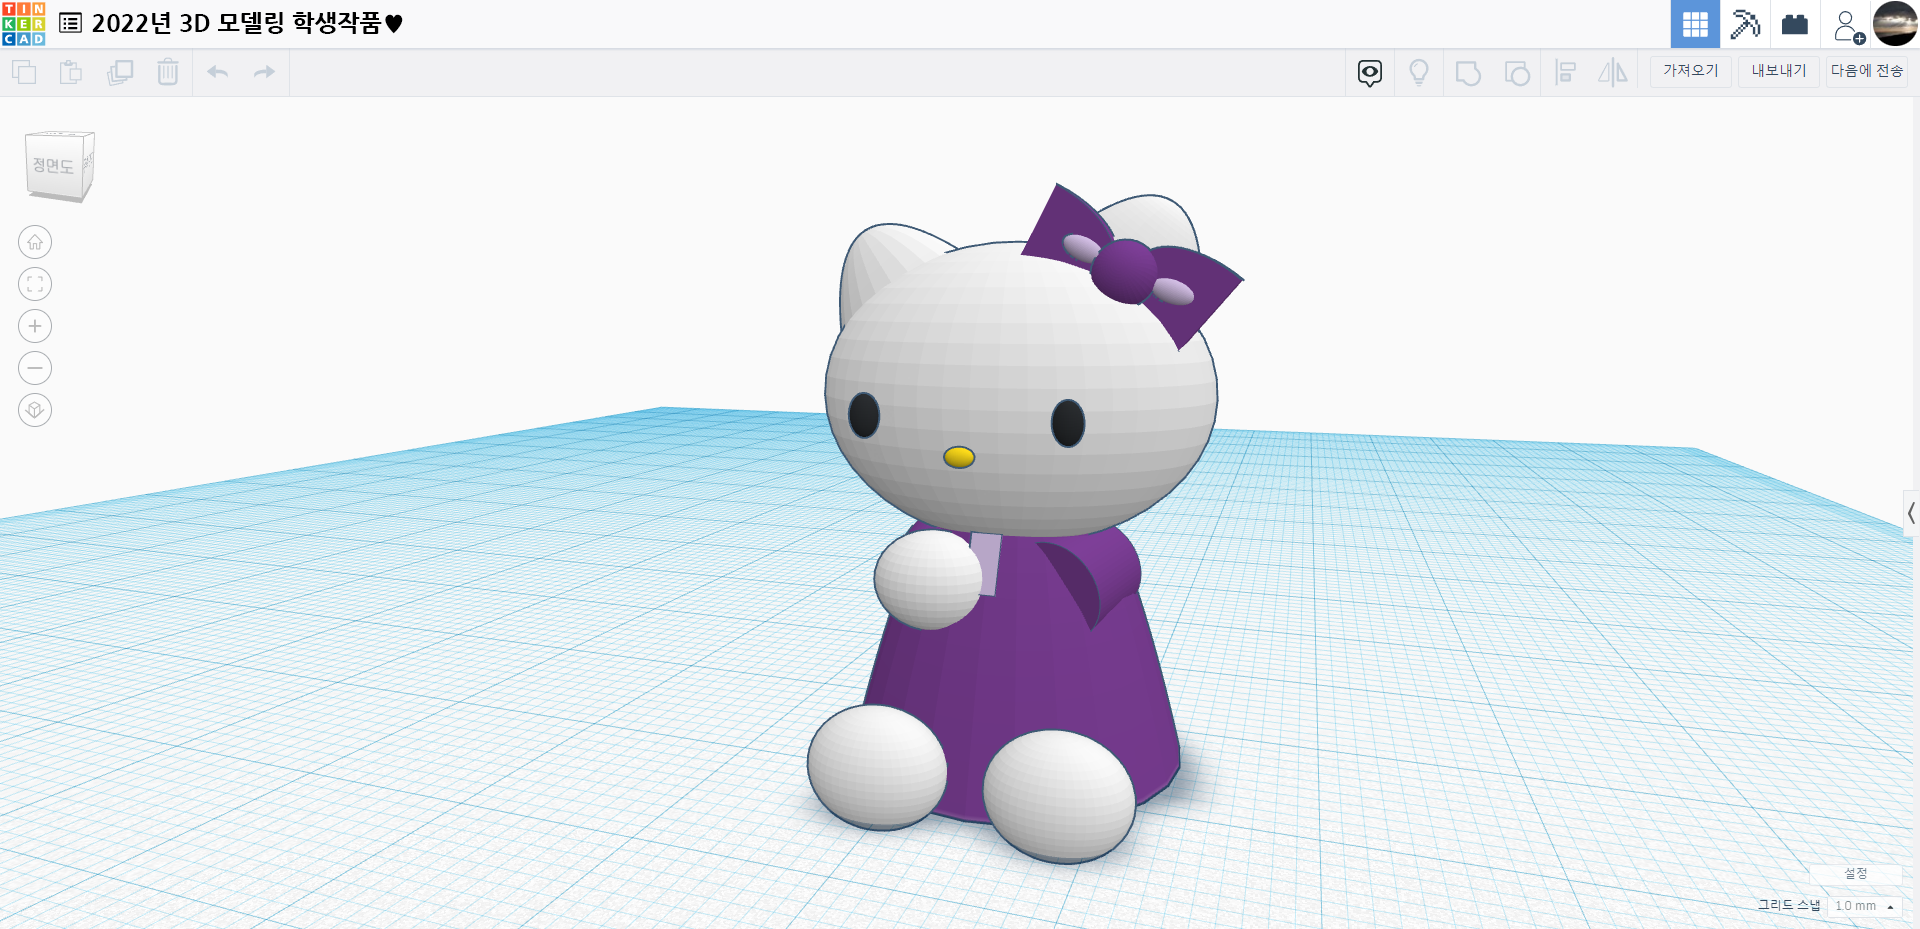This screenshot has height=929, width=1920.
Task: Click the Delete trash can icon
Action: click(x=168, y=72)
